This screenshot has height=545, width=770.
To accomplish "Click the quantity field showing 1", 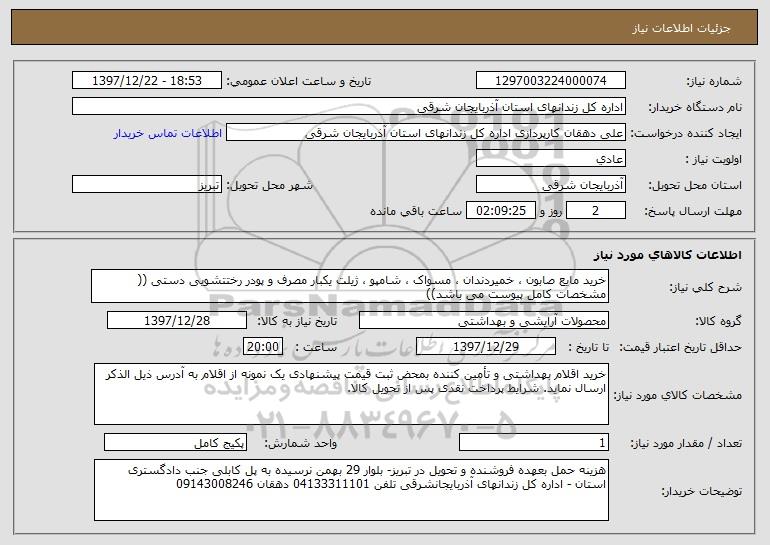I will (534, 443).
